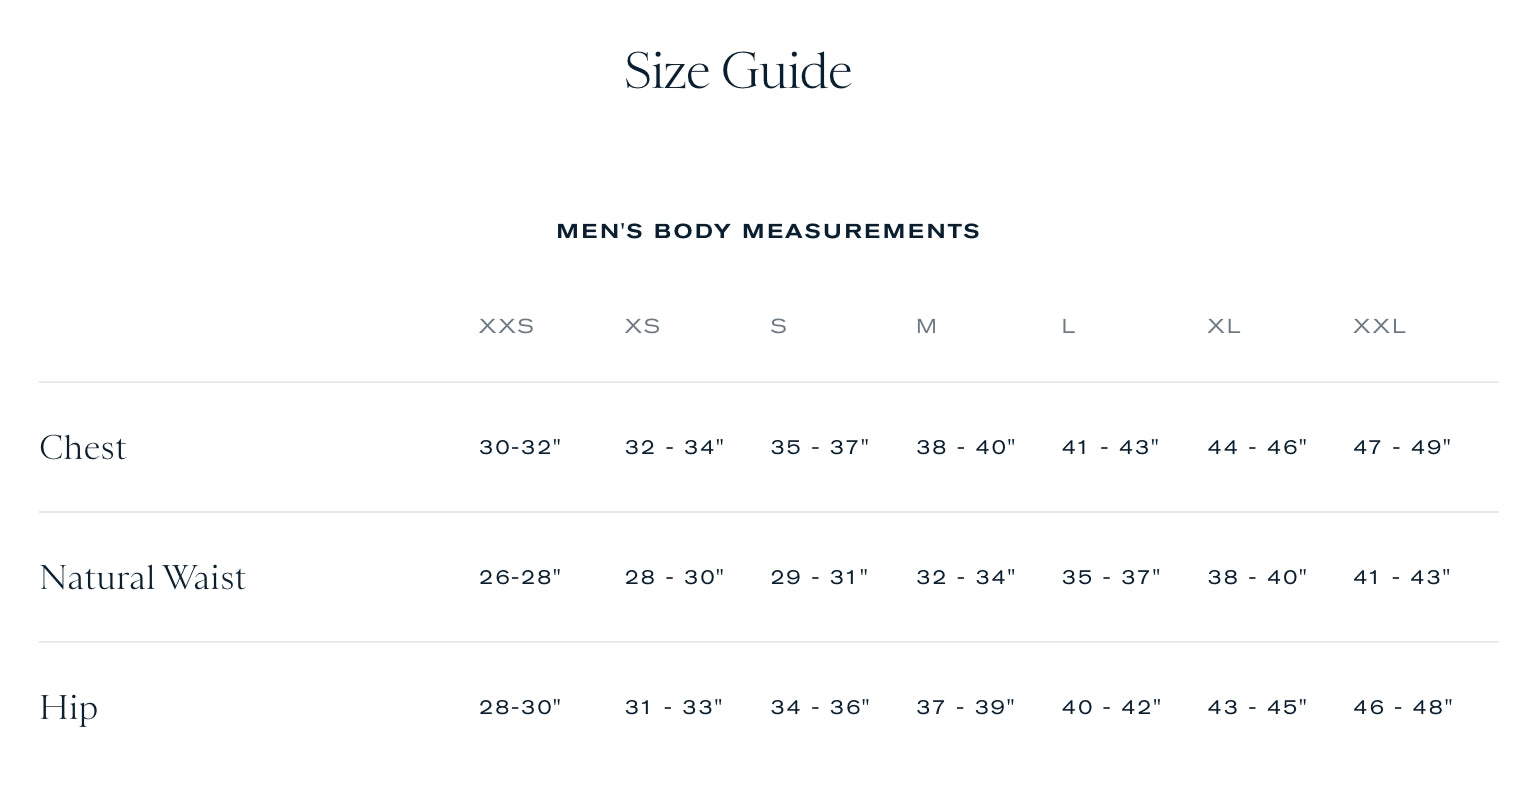Screen dimensions: 1514x789
Task: Click the XXS column header
Action: (506, 326)
